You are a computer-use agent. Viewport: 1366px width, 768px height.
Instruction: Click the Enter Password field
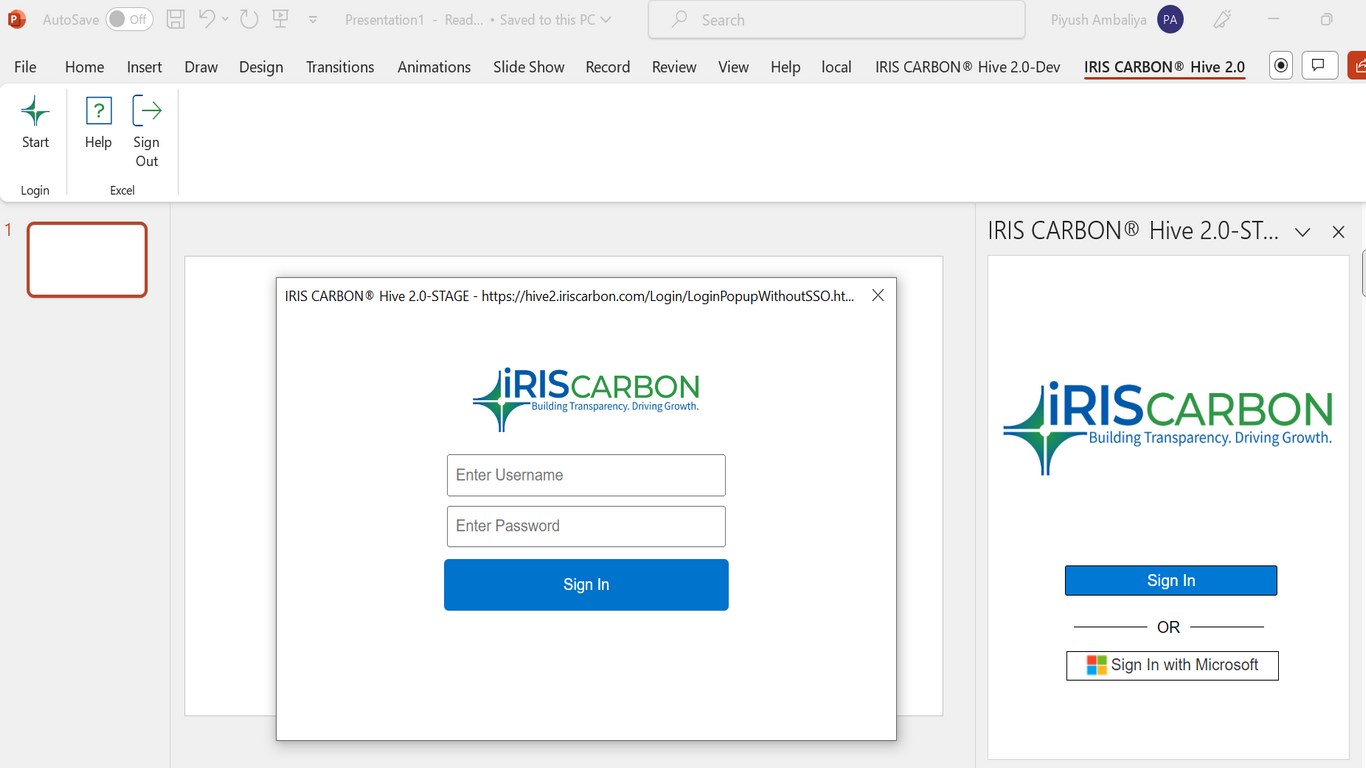[586, 526]
